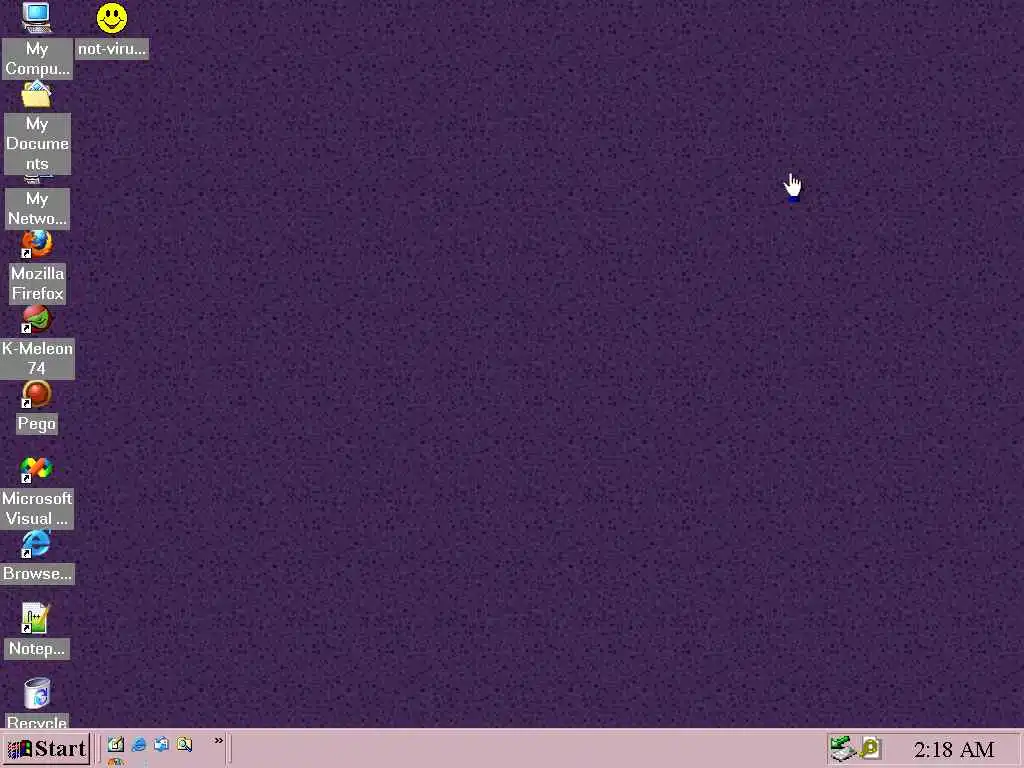Launch Outlook Express from Quick Launch
Screen dimensions: 1024x768
pyautogui.click(x=161, y=744)
